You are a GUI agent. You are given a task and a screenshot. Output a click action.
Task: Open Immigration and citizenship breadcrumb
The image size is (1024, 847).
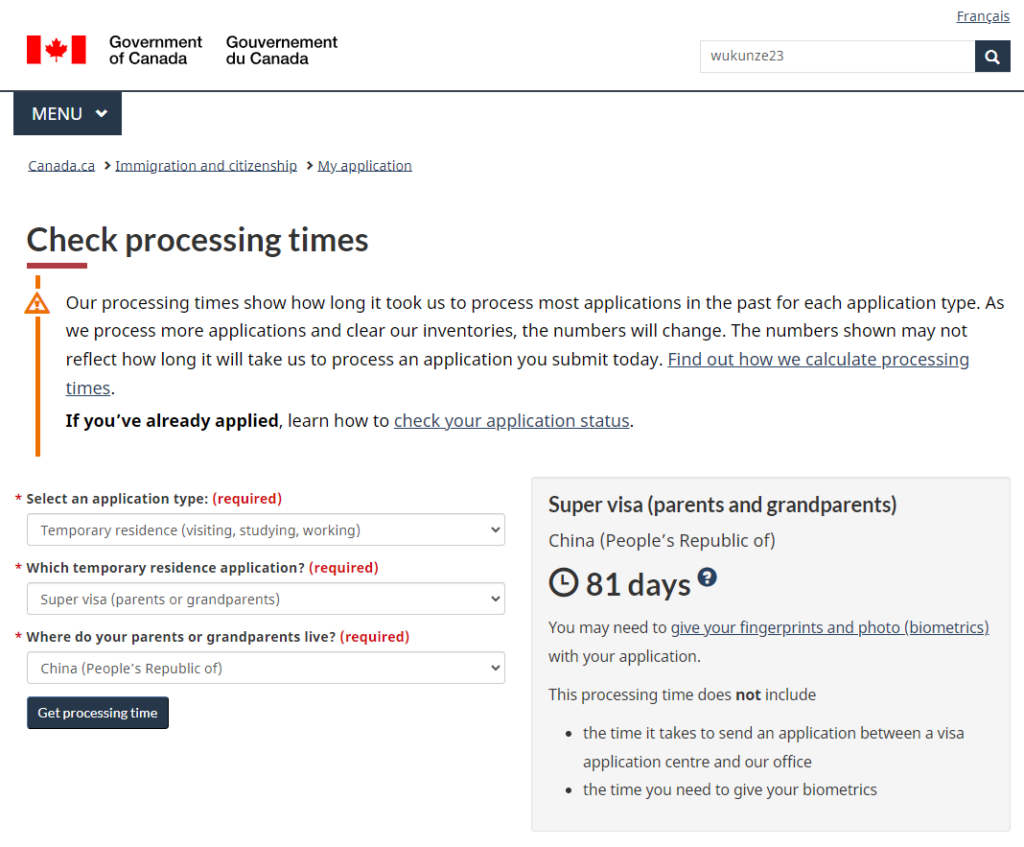(x=206, y=166)
